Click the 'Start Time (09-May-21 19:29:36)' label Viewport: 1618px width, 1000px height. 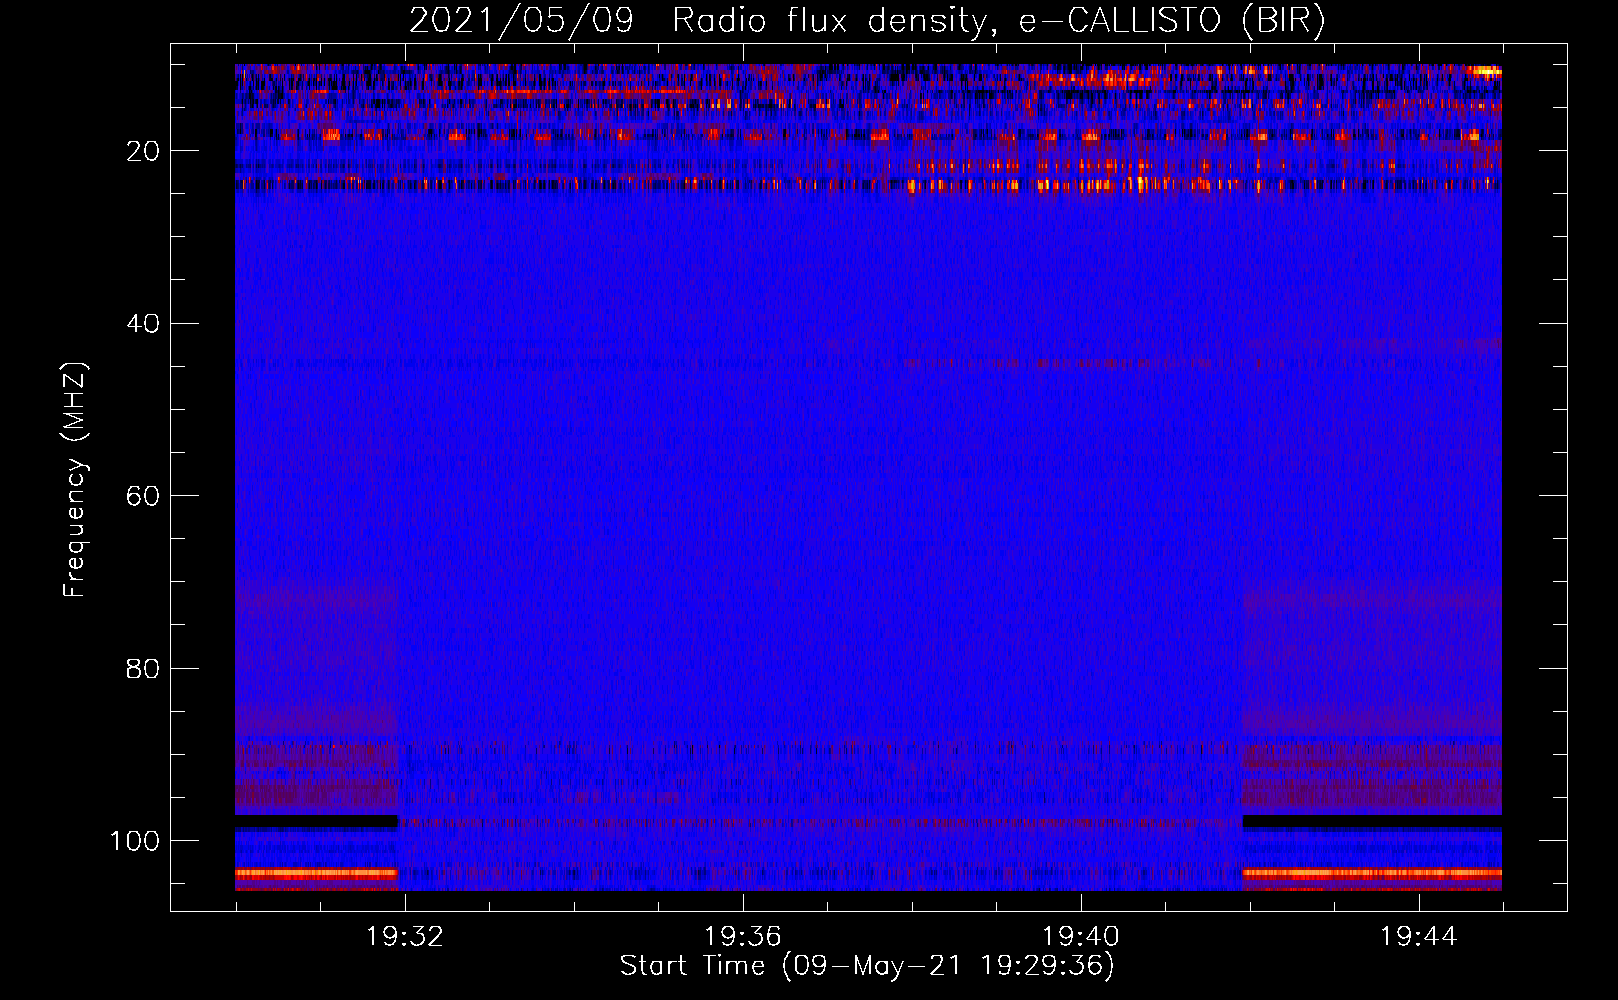tap(867, 966)
